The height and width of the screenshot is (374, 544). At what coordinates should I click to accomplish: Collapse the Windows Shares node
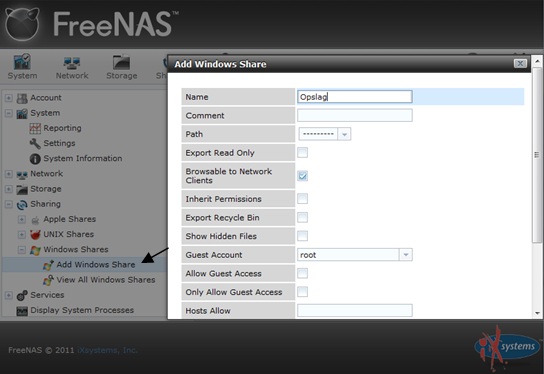coord(22,250)
